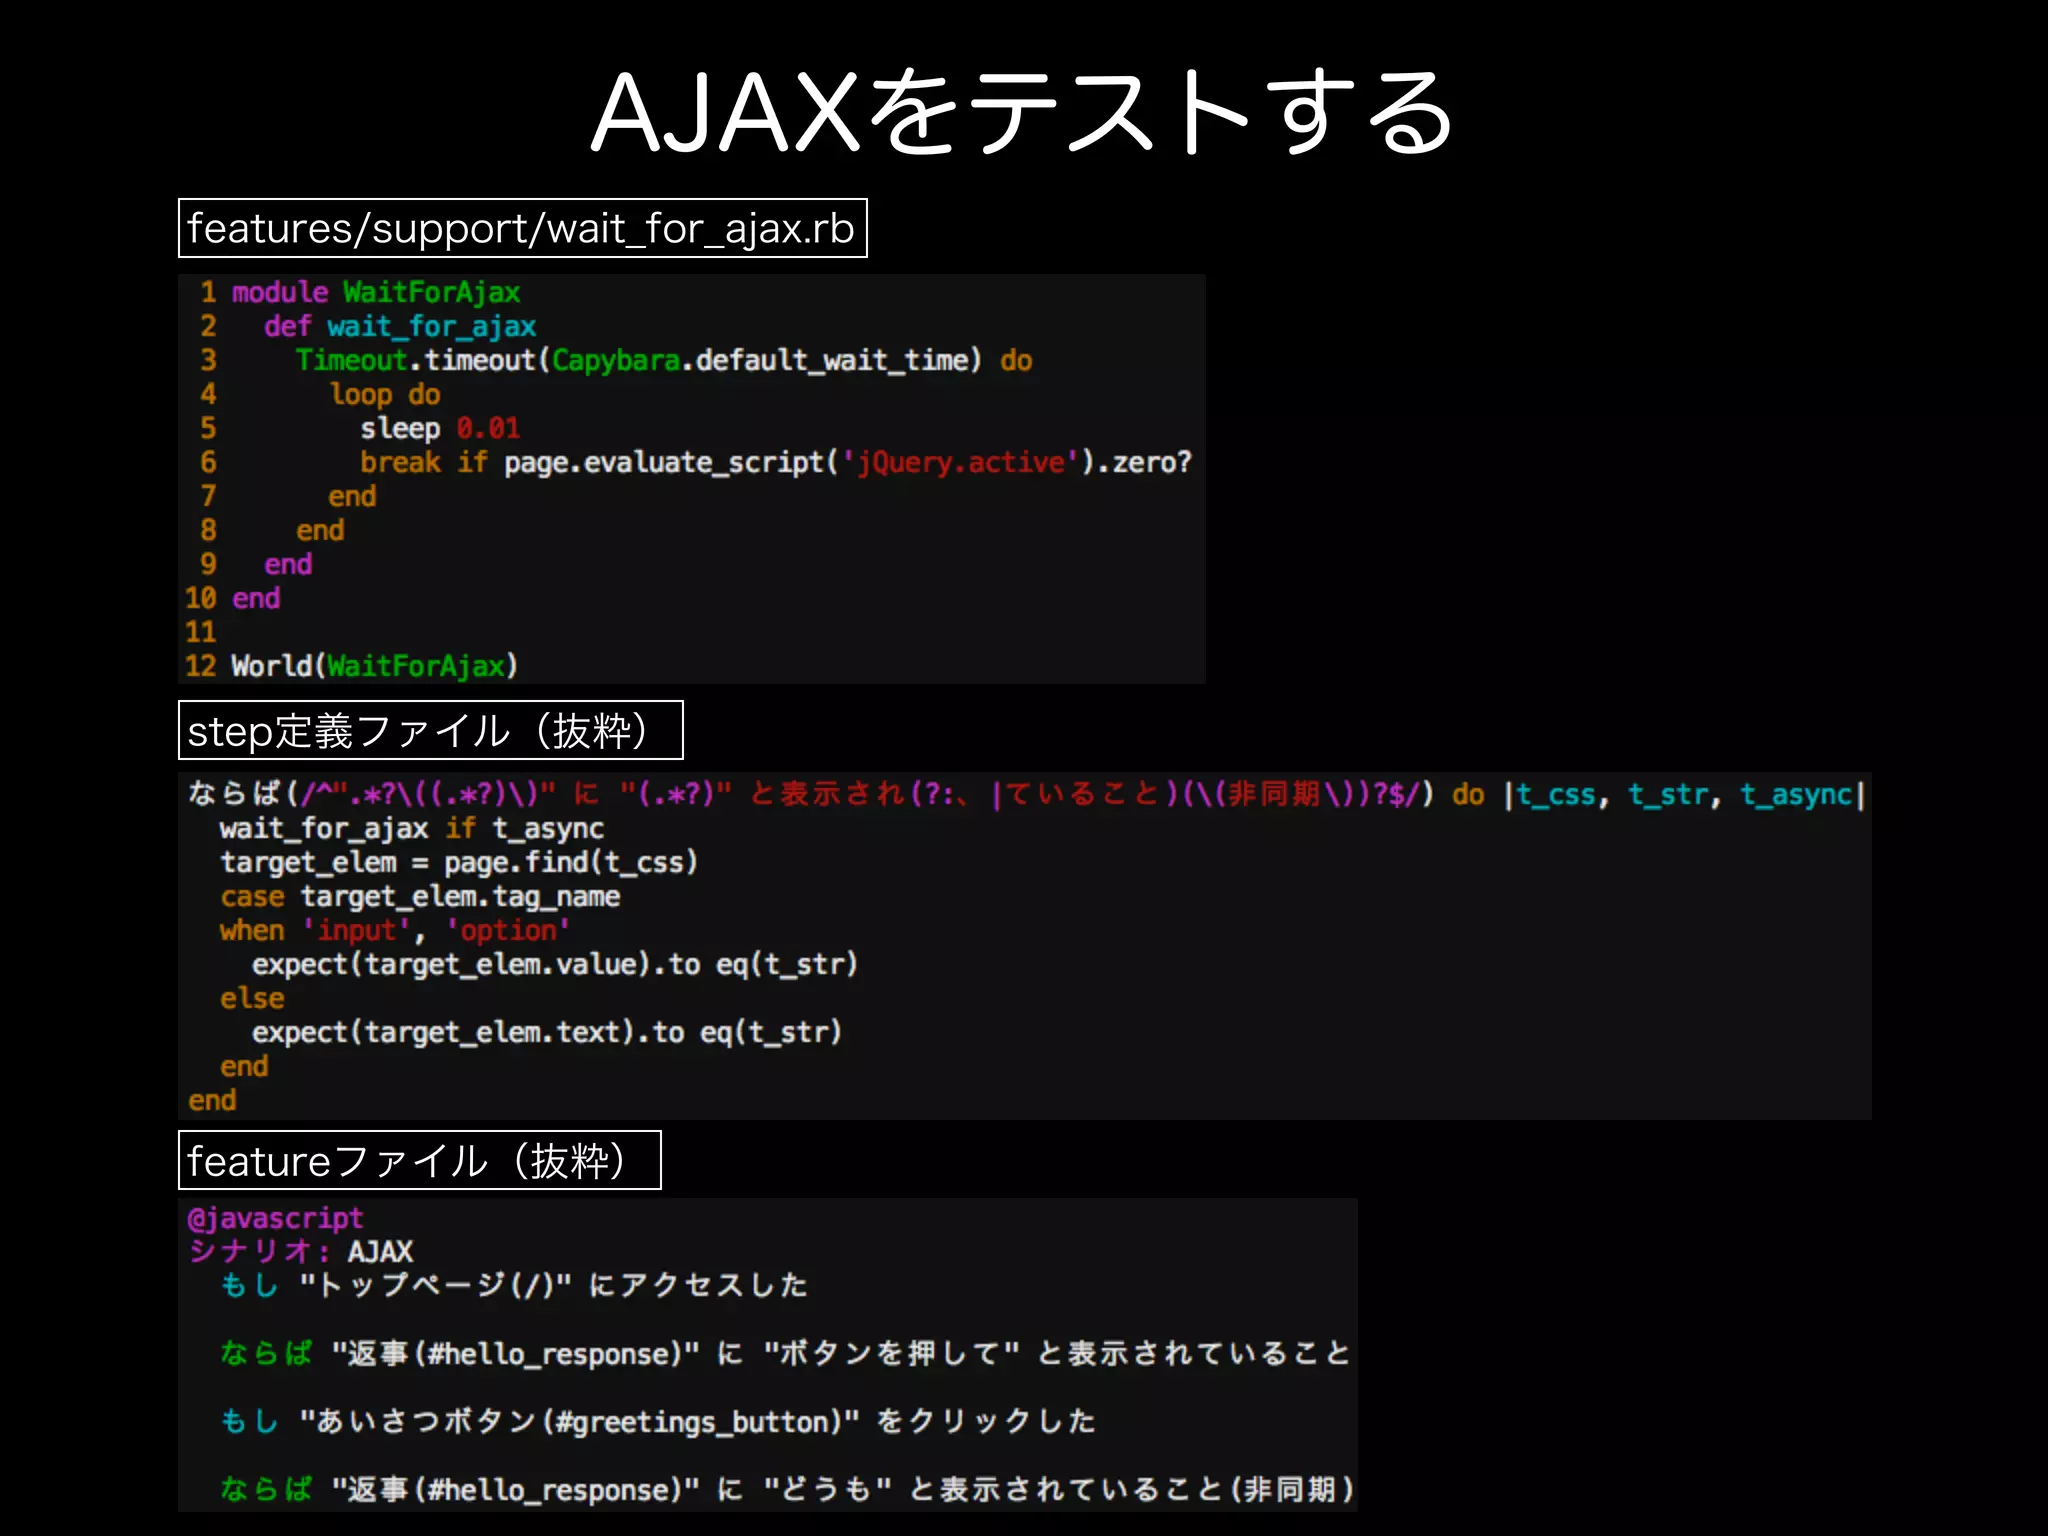The height and width of the screenshot is (1536, 2048).
Task: Click "expect(target_elem.text).to eq(t_str)"
Action: pos(547,1032)
